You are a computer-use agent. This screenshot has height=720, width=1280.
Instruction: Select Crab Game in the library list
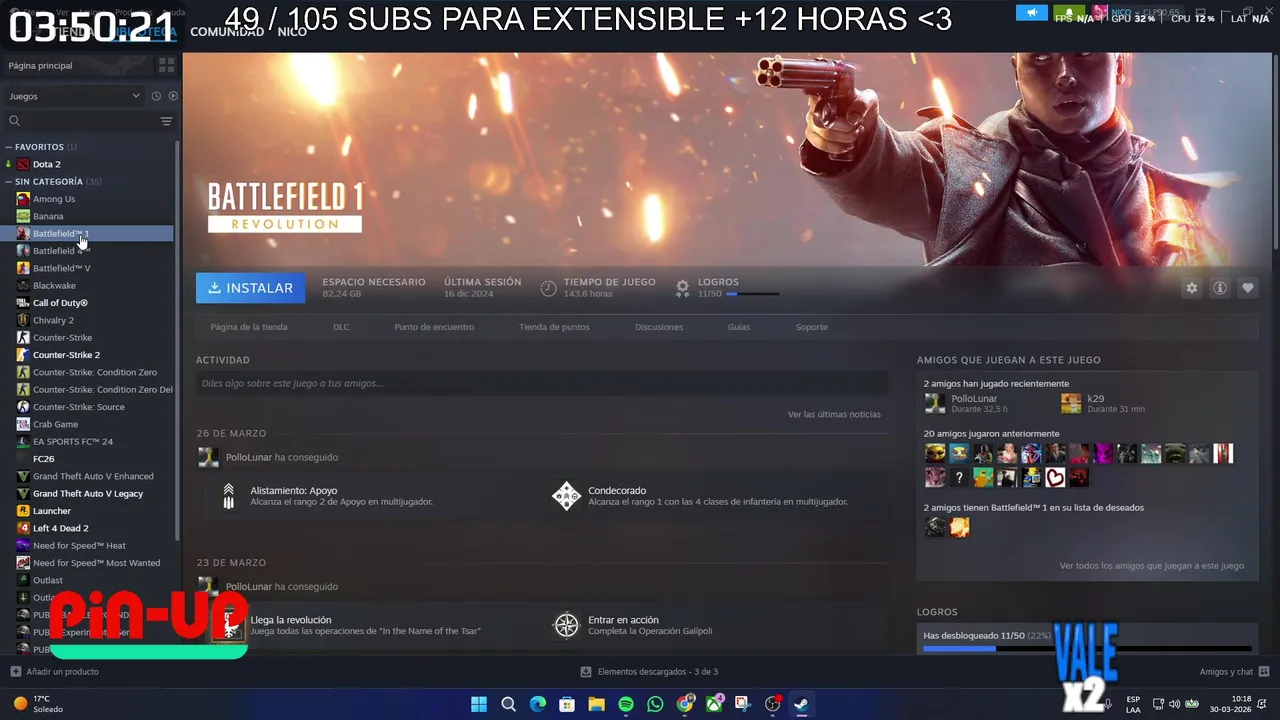[88, 424]
